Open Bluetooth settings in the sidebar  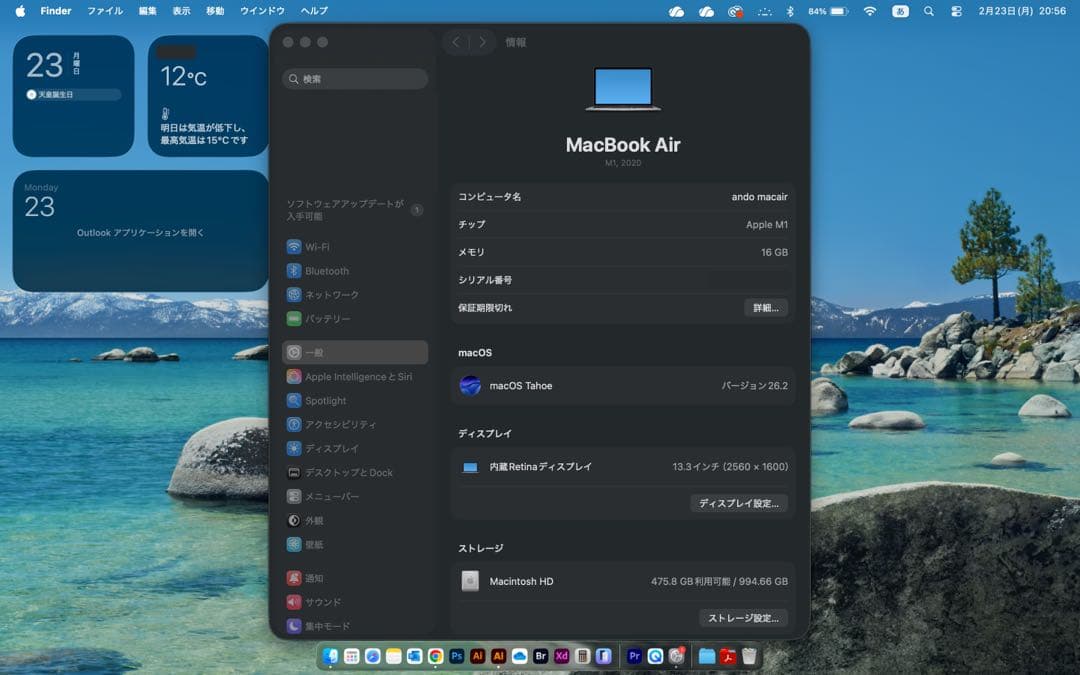tap(355, 271)
